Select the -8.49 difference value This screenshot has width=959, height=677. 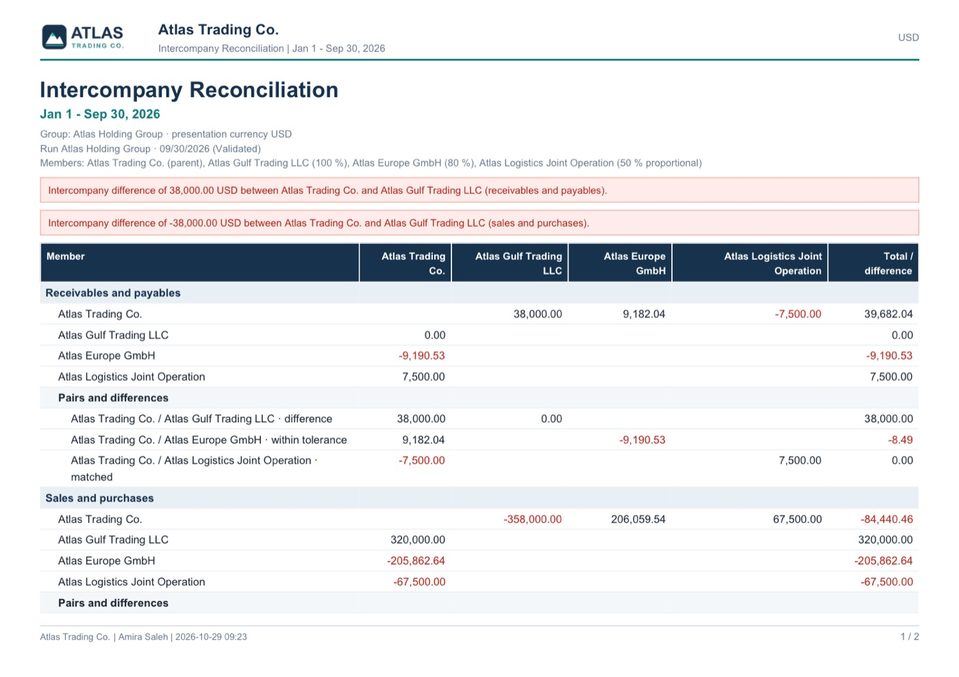point(900,440)
